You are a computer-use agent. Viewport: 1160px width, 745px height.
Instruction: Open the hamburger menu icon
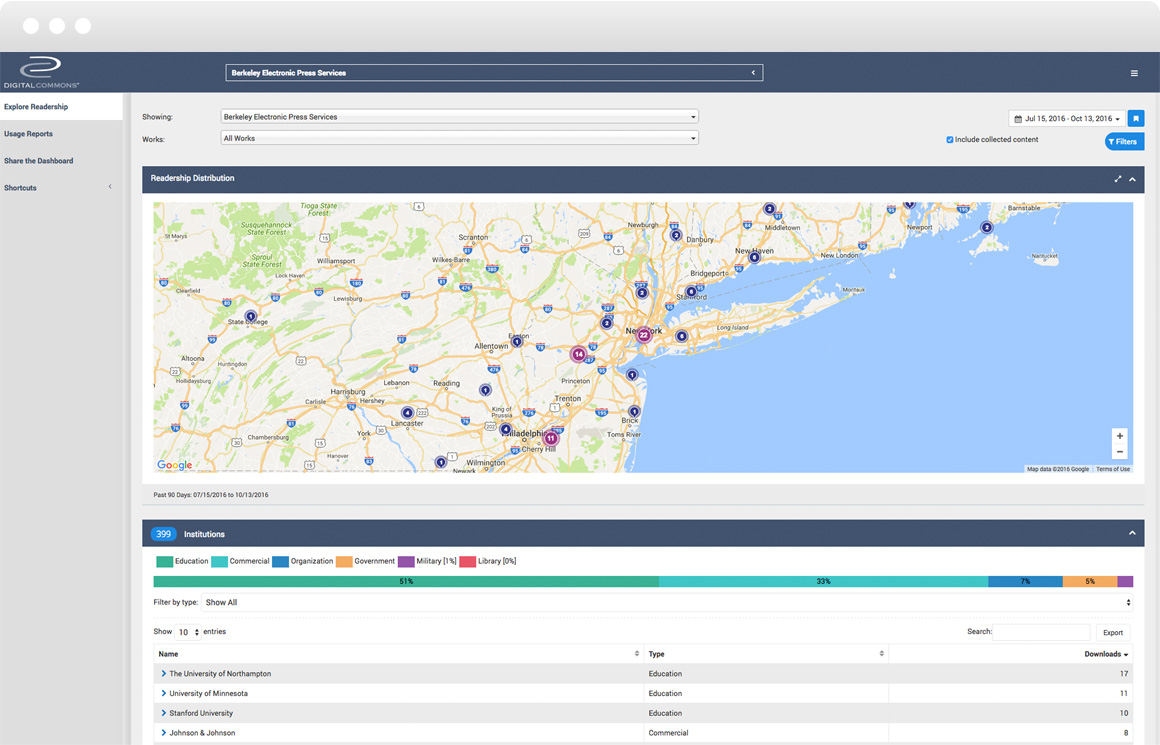pos(1134,73)
